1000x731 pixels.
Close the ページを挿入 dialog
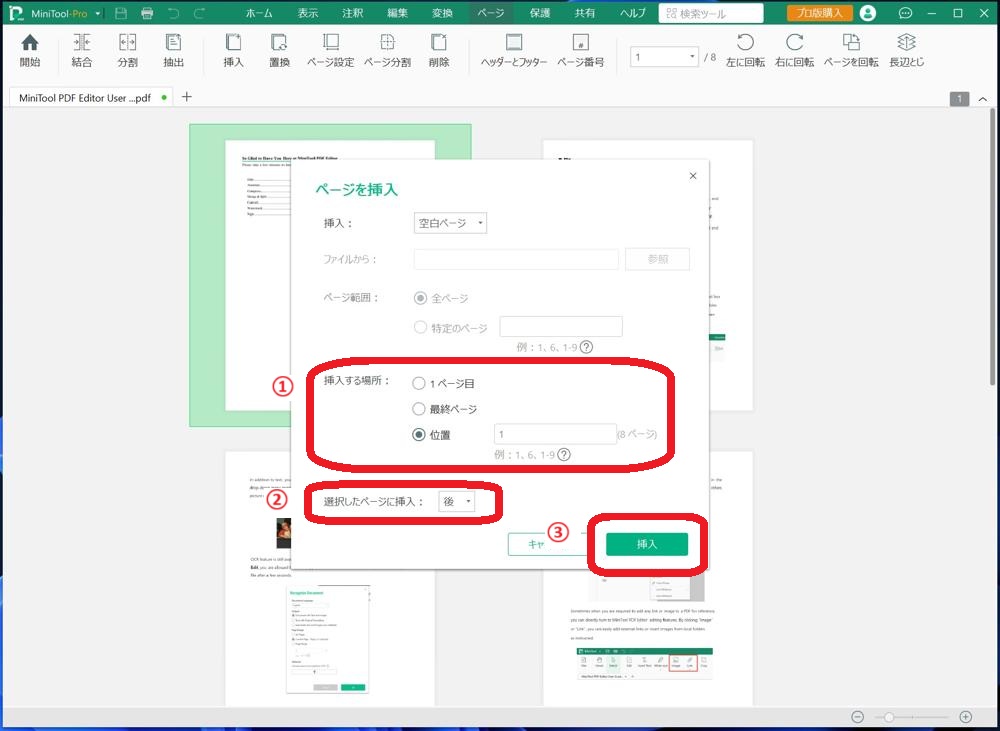click(x=693, y=176)
